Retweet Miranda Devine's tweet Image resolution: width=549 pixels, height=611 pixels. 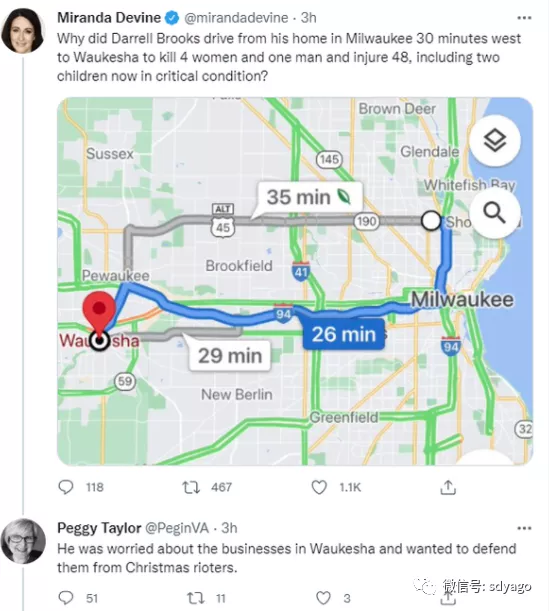[x=191, y=487]
